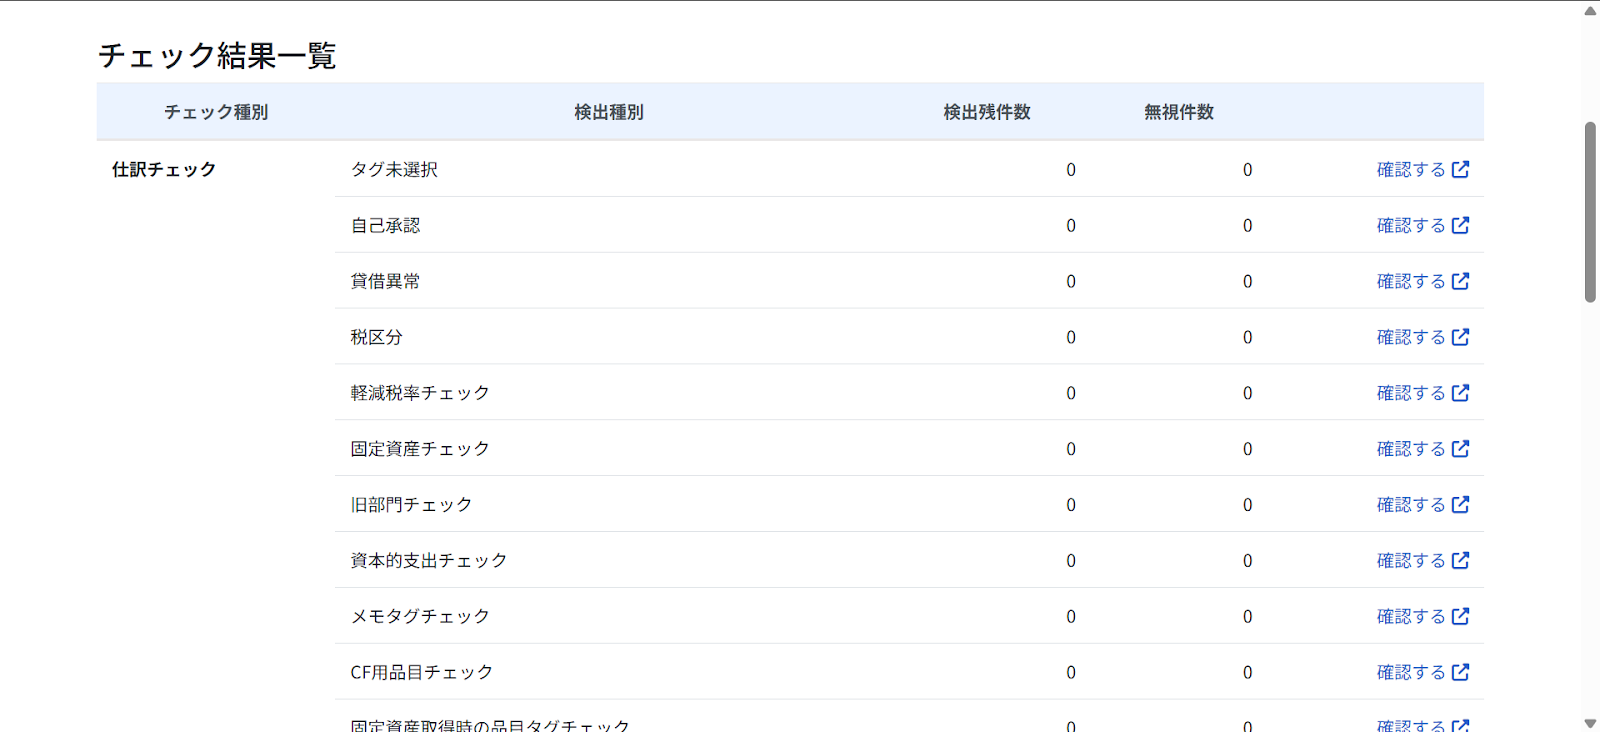Click the 無視件数 column header
This screenshot has width=1600, height=732.
1179,112
